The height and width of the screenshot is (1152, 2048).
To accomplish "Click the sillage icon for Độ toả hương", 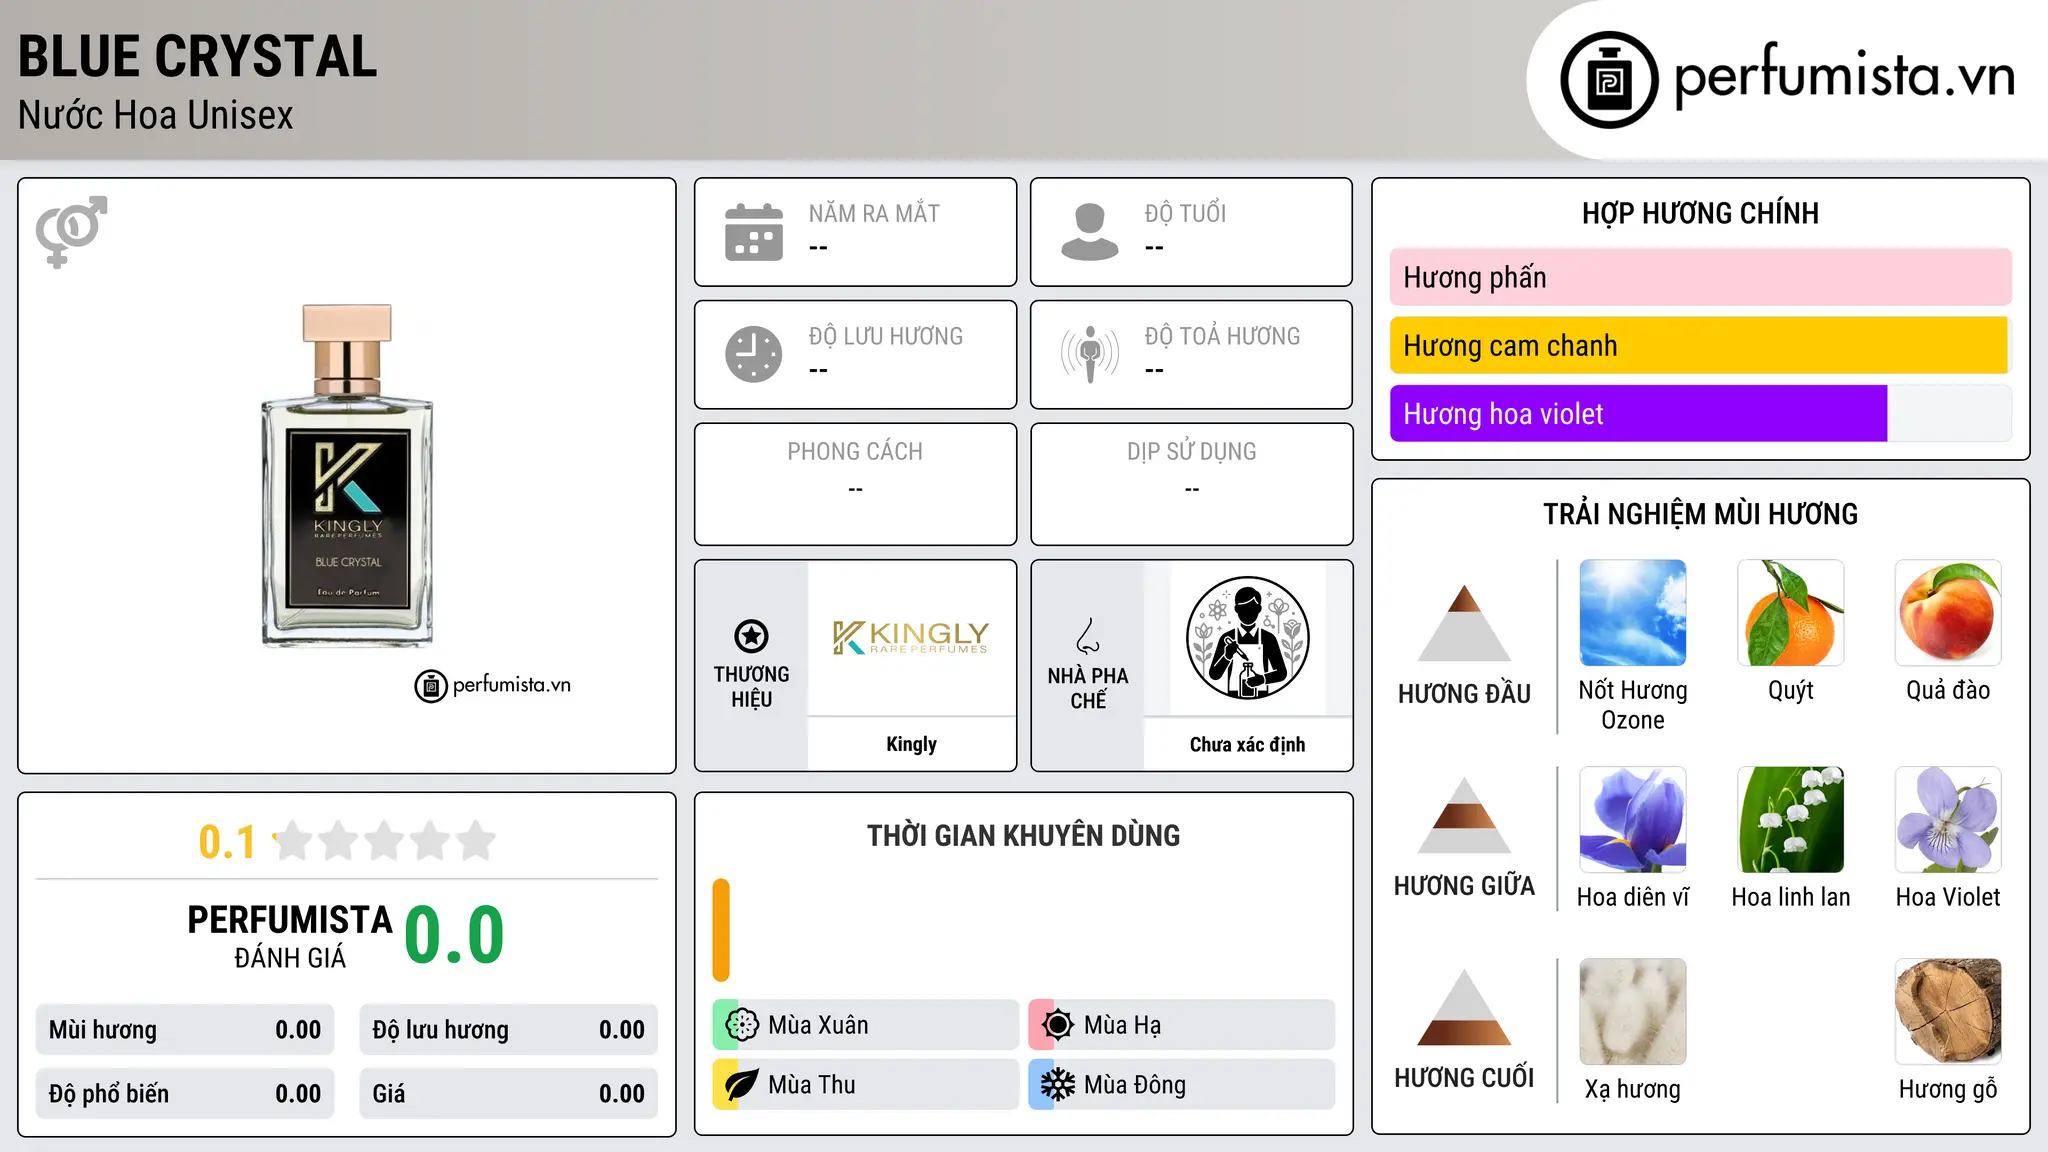I will (x=1090, y=354).
